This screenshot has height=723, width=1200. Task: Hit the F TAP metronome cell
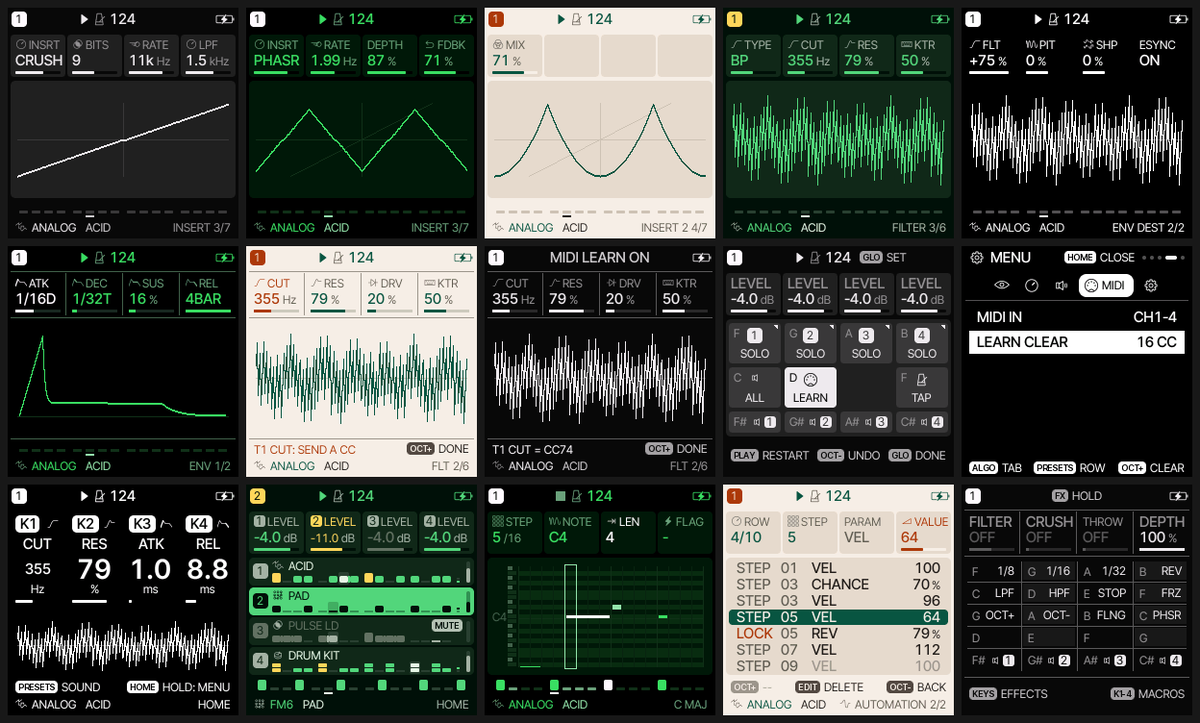pyautogui.click(x=922, y=387)
